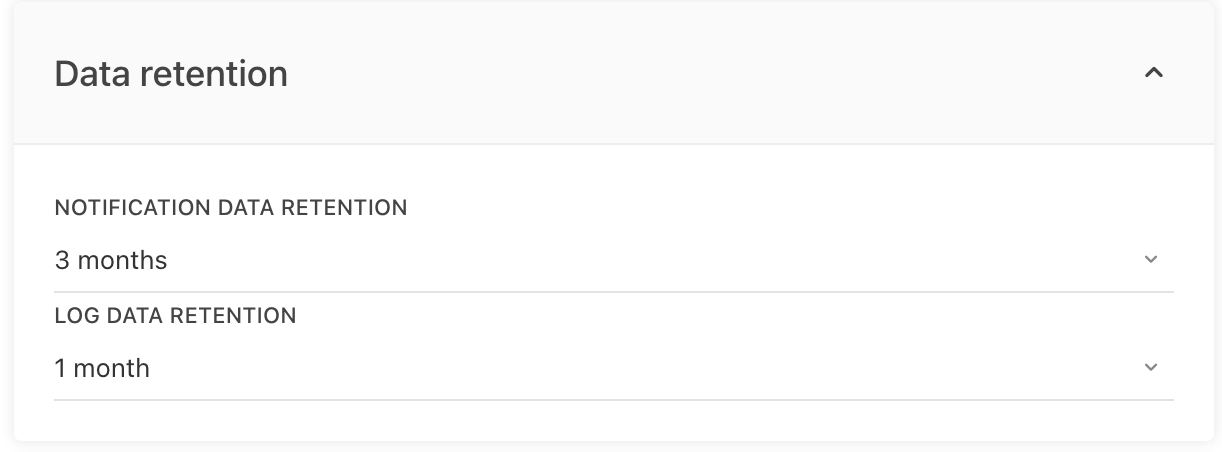
Task: Click the "NOTIFICATION DATA RETENTION" label
Action: (x=231, y=208)
